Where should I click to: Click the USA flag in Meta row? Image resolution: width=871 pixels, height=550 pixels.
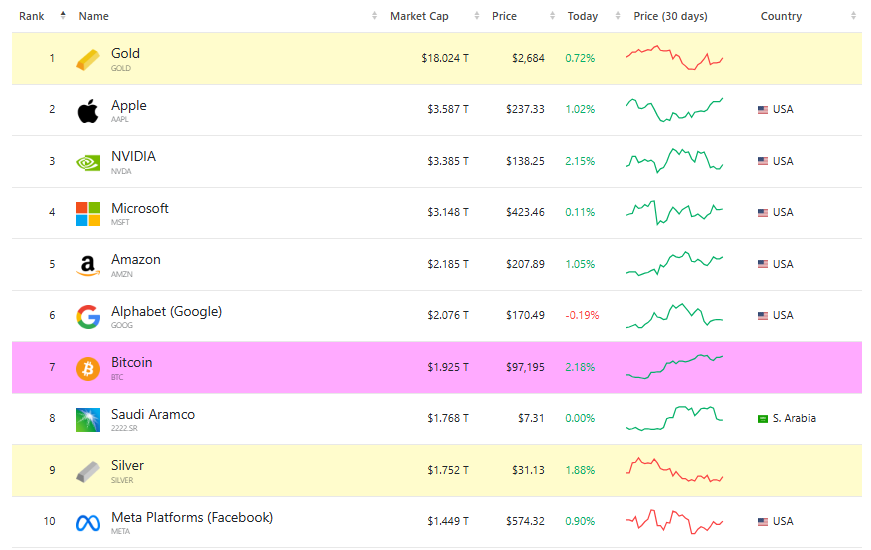click(763, 522)
